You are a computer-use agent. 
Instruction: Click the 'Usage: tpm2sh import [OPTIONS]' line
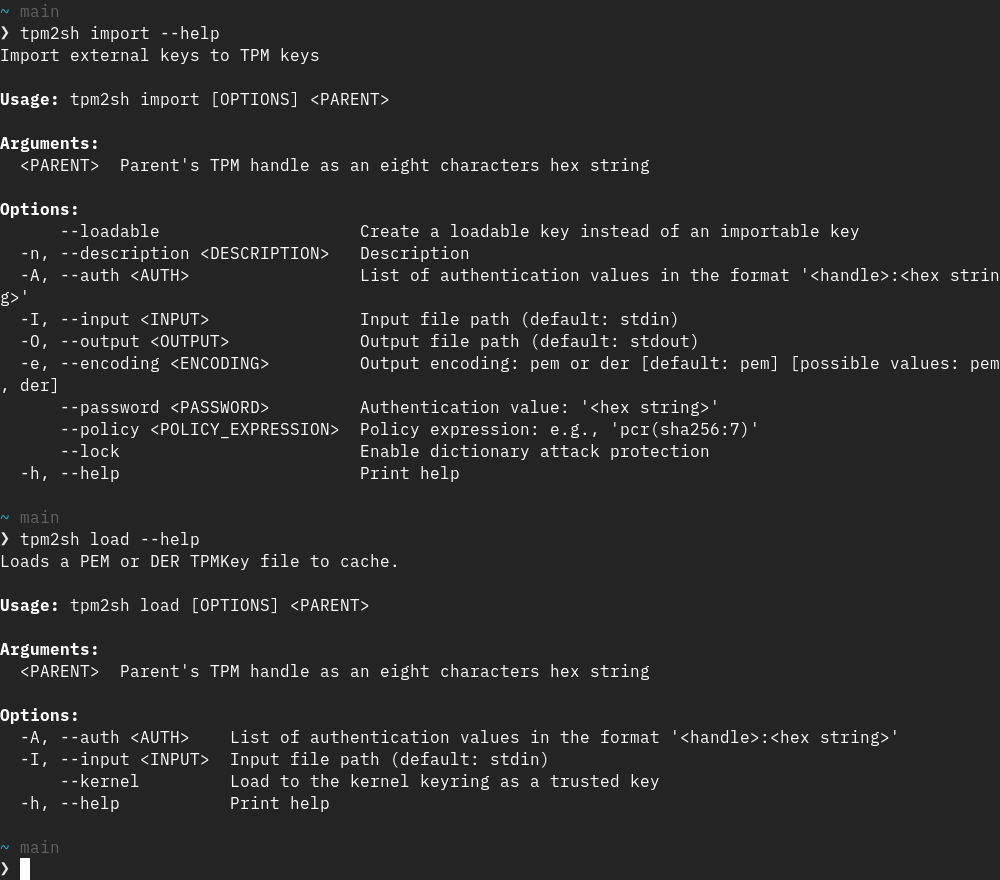[x=194, y=99]
